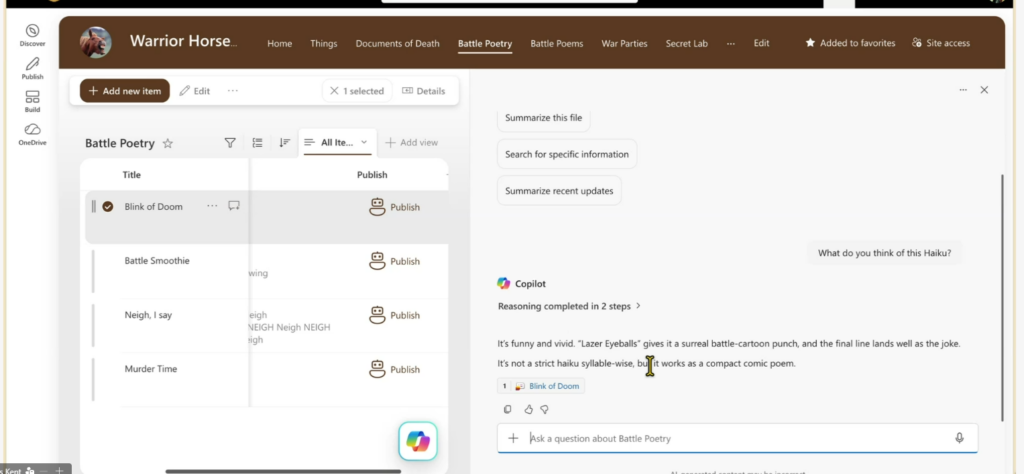Click the Ask a question input field
The height and width of the screenshot is (474, 1024).
(x=738, y=438)
